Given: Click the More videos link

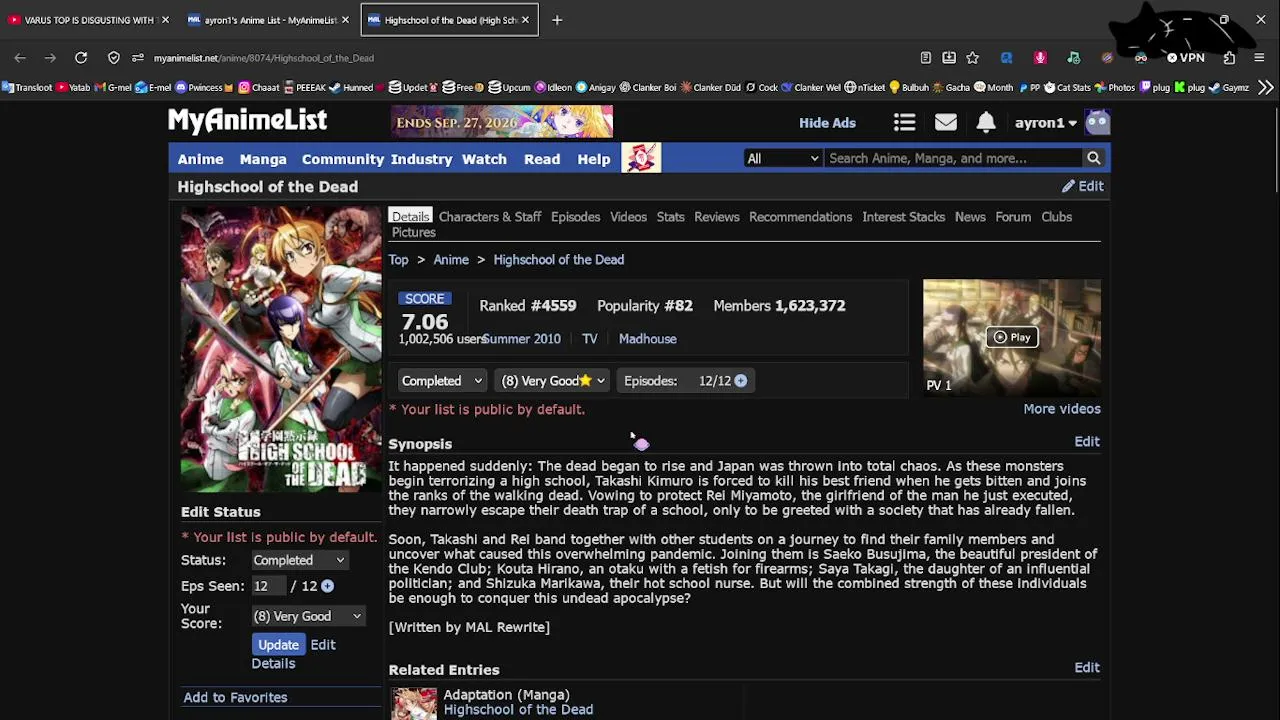Looking at the screenshot, I should [1062, 409].
